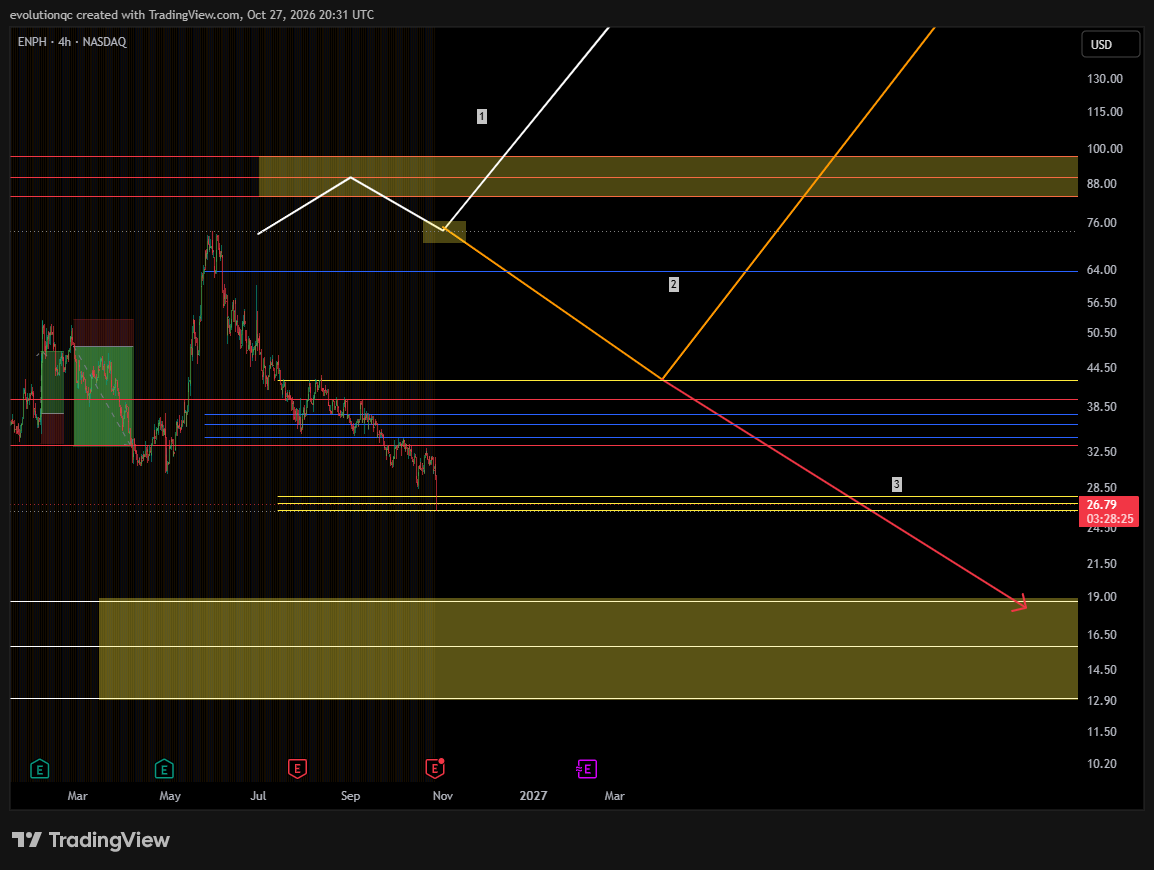Click the 19.00 price axis label
This screenshot has height=870, width=1154.
1102,597
